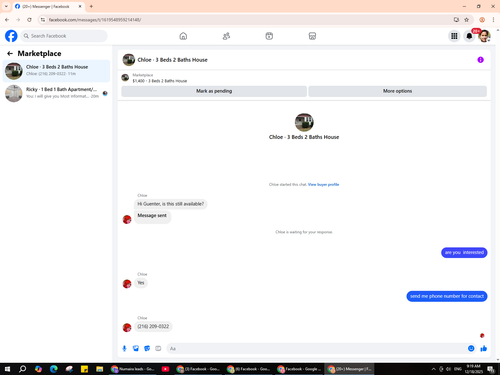Viewport: 500px width, 375px height.
Task: Open the Friends icon in top navigation
Action: click(x=226, y=36)
